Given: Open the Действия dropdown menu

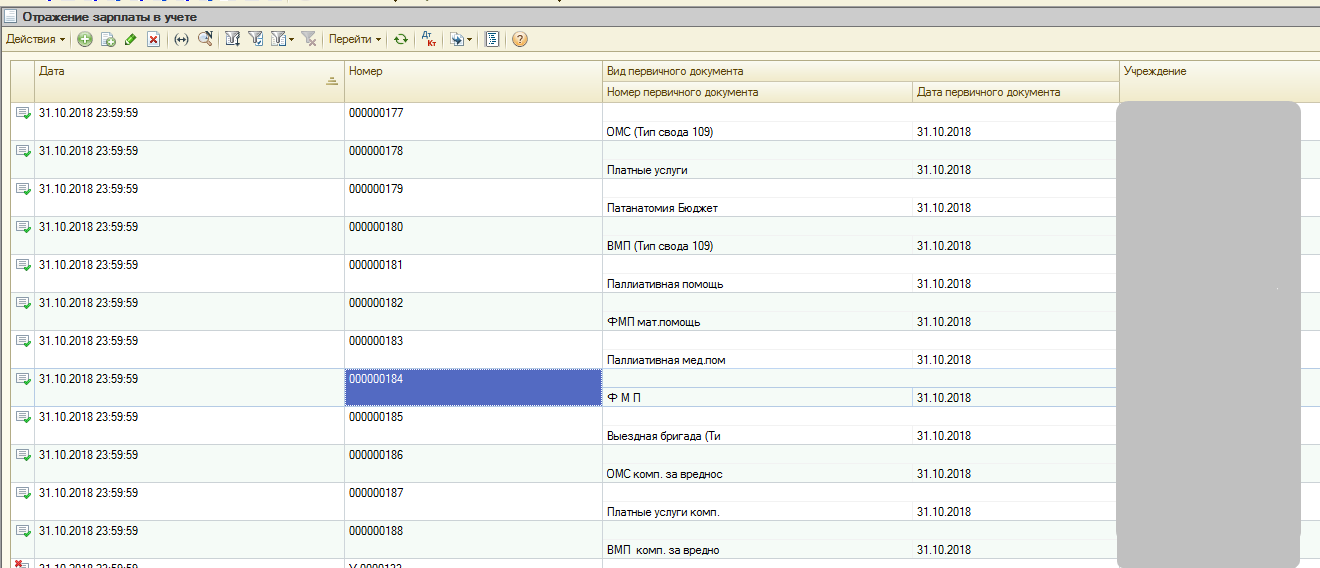Looking at the screenshot, I should click(x=36, y=39).
